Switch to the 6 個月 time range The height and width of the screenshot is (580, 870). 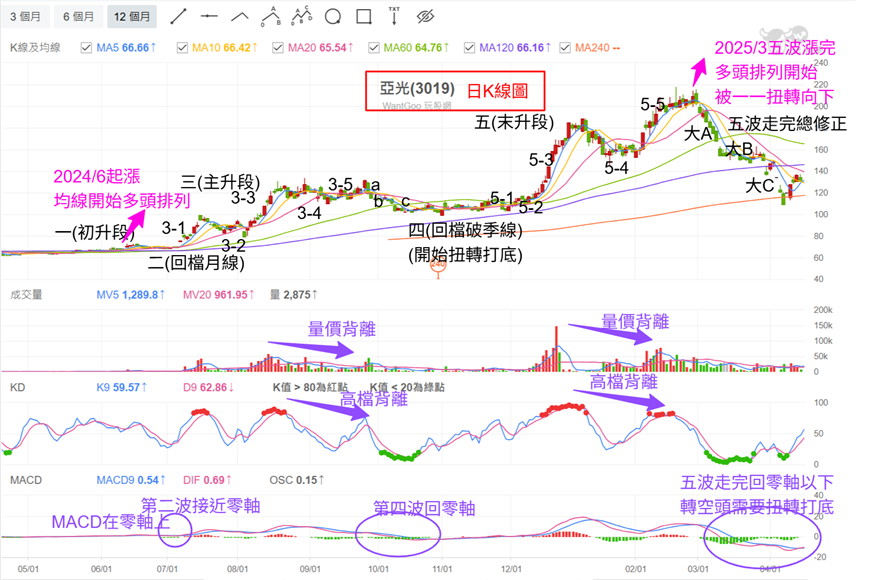[x=78, y=17]
